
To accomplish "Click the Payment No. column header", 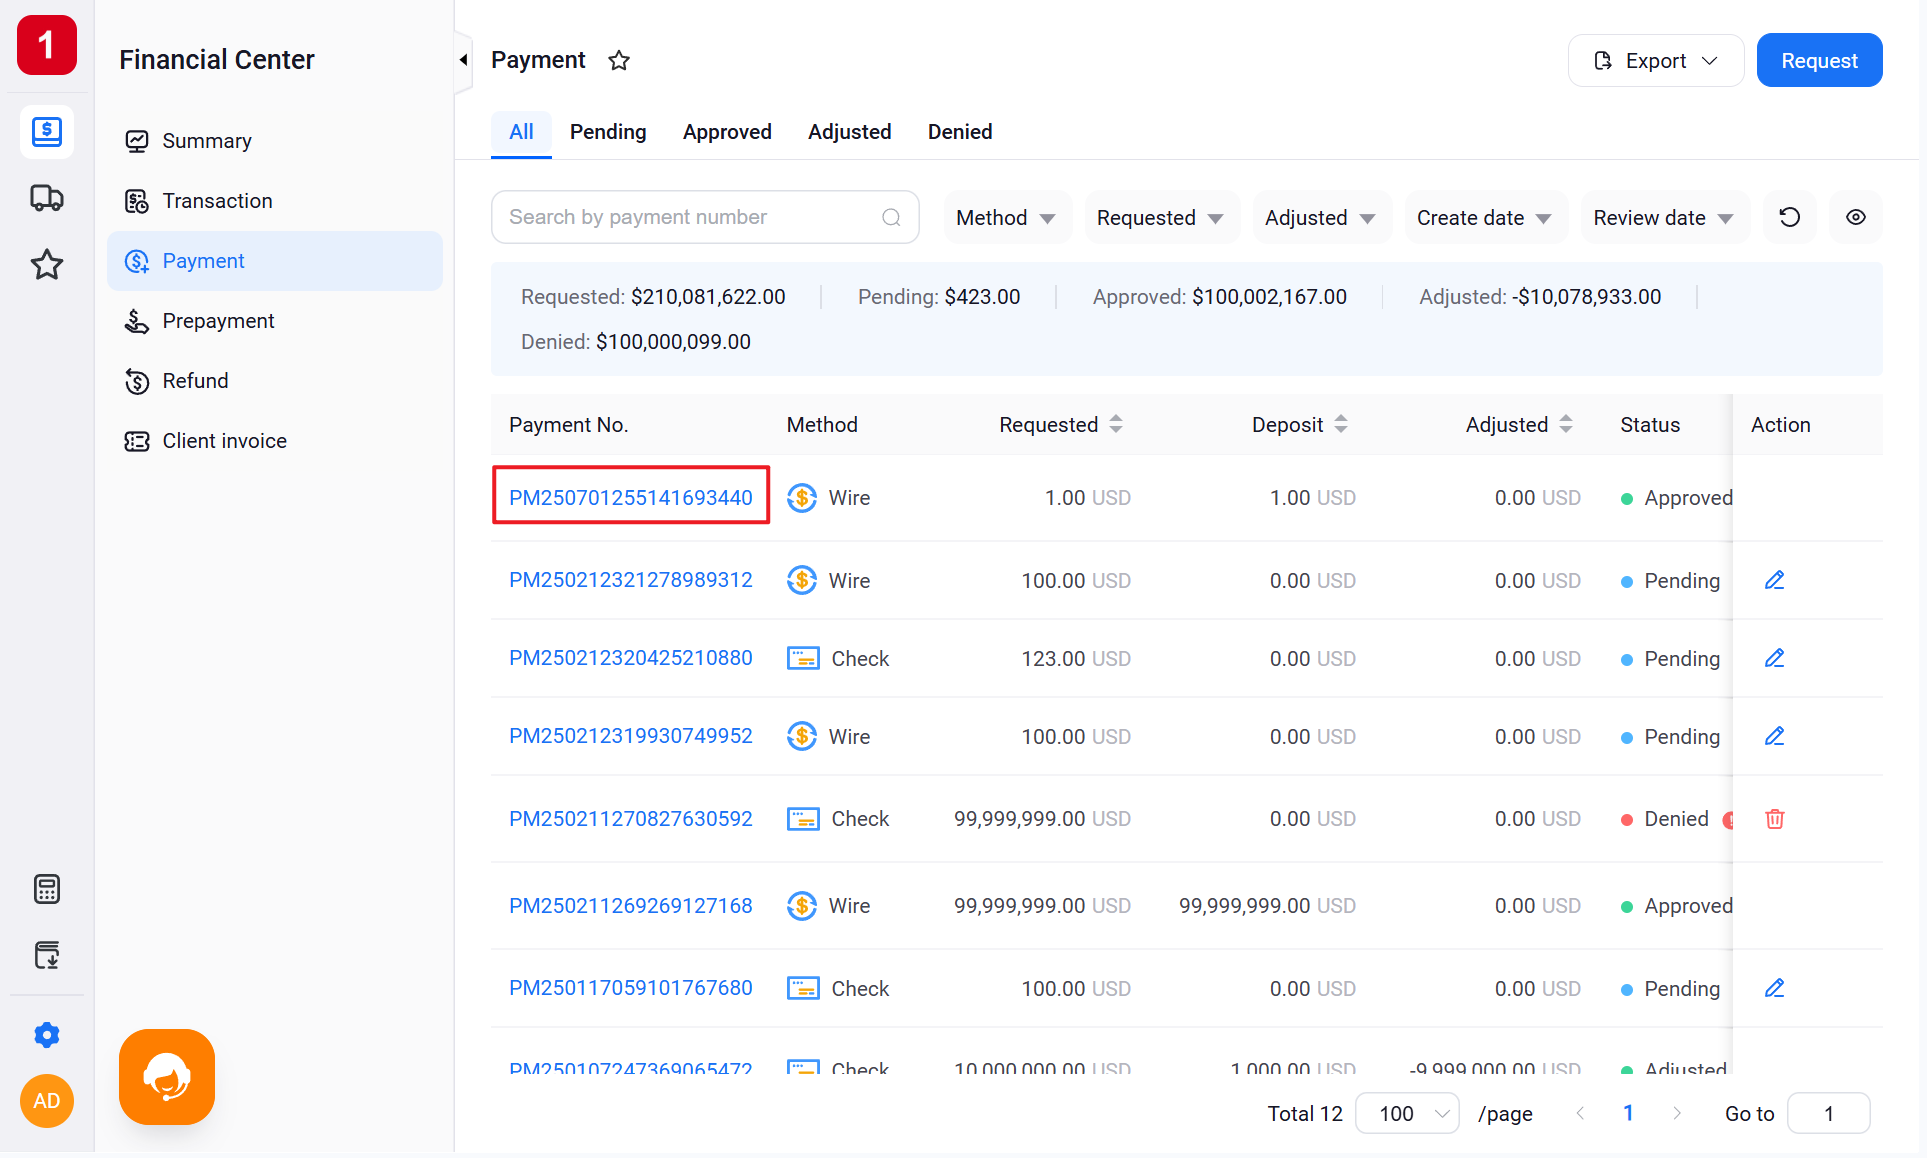I will click(x=568, y=425).
